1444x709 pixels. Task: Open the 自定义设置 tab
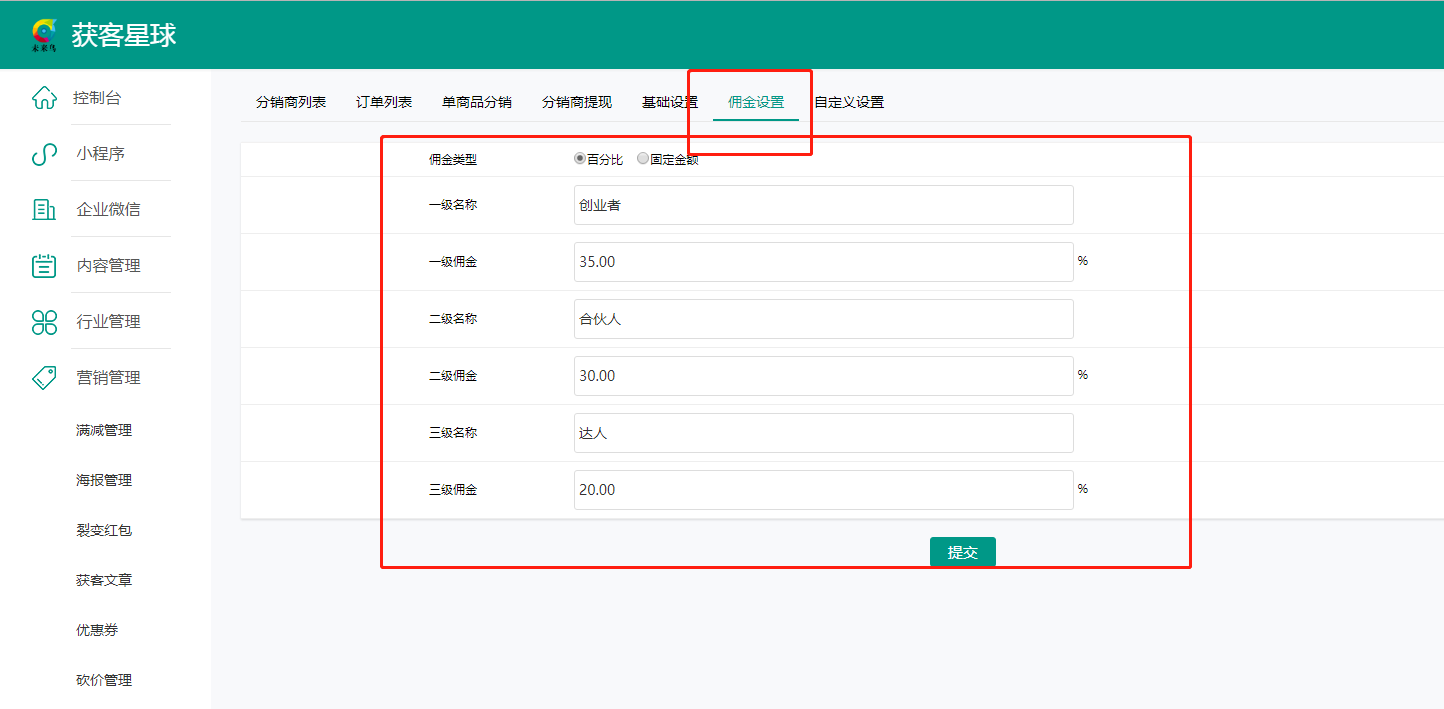coord(849,102)
